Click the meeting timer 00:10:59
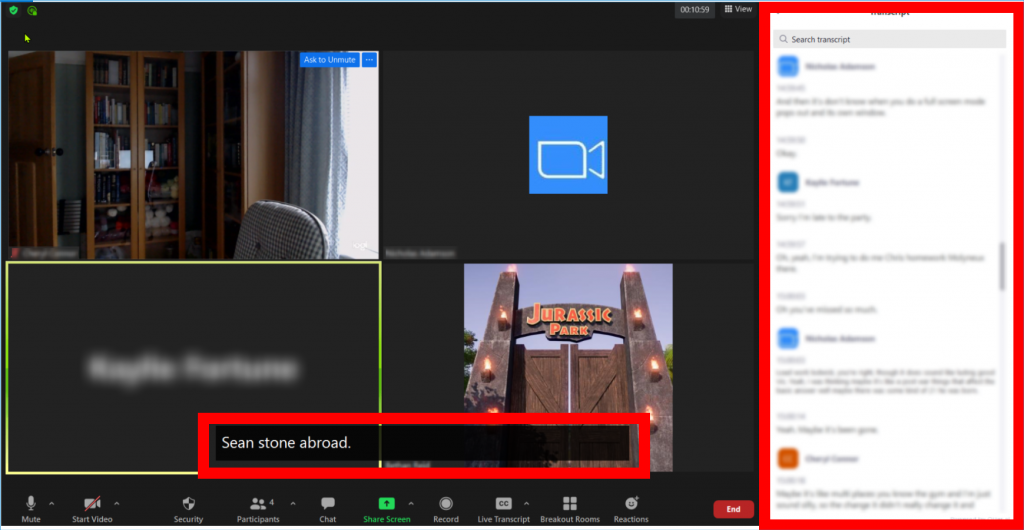The width and height of the screenshot is (1024, 530). [x=695, y=10]
